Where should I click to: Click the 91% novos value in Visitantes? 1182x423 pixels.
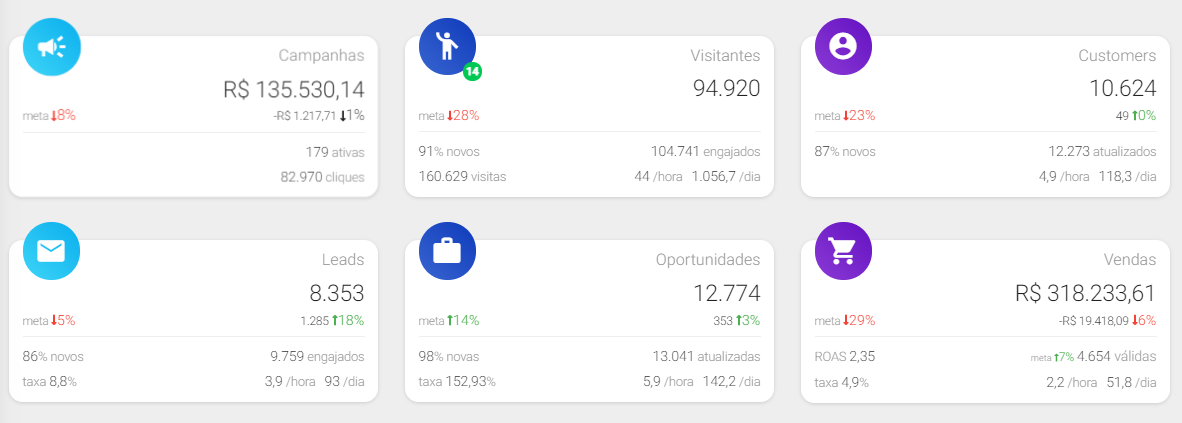pos(449,152)
